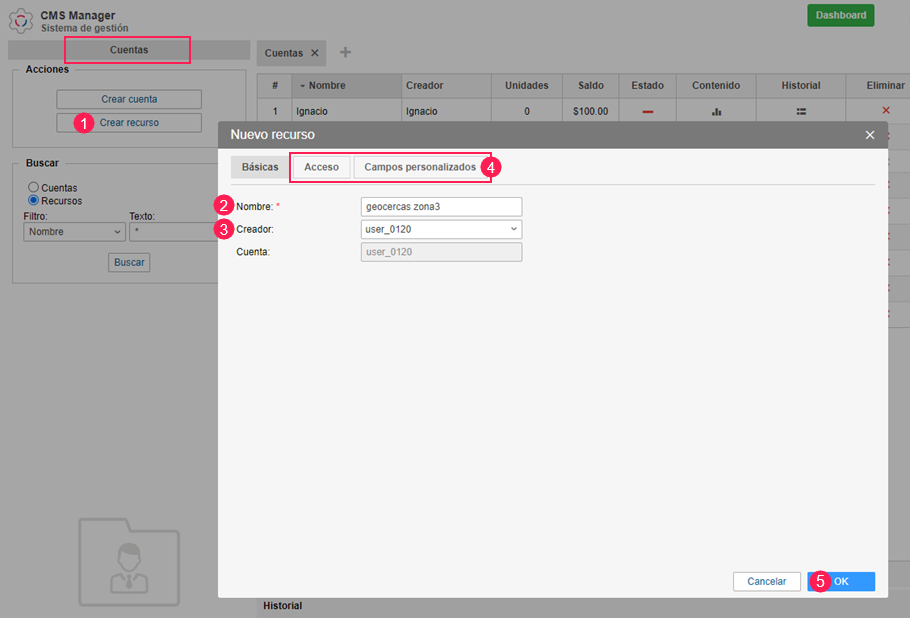The width and height of the screenshot is (910, 618).
Task: Select the Cuentas radio button
Action: tap(34, 187)
